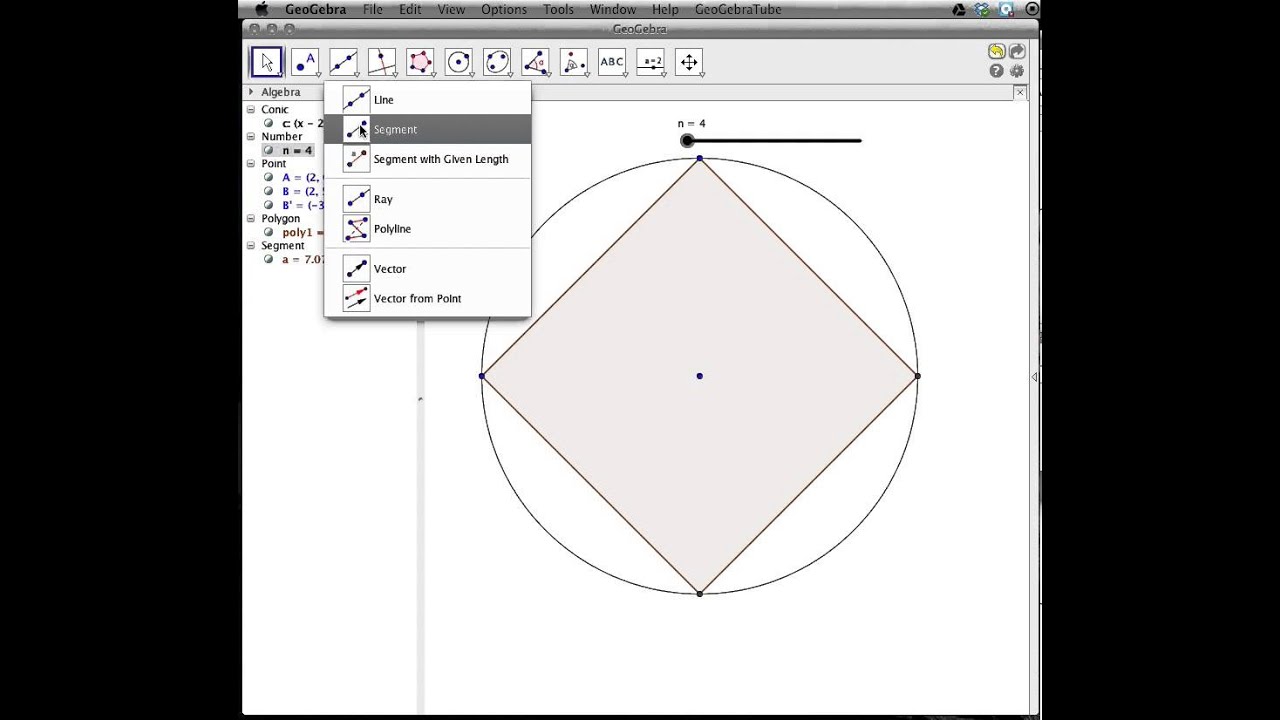Select the ABC Insert Text tool
The width and height of the screenshot is (1280, 720).
point(612,62)
